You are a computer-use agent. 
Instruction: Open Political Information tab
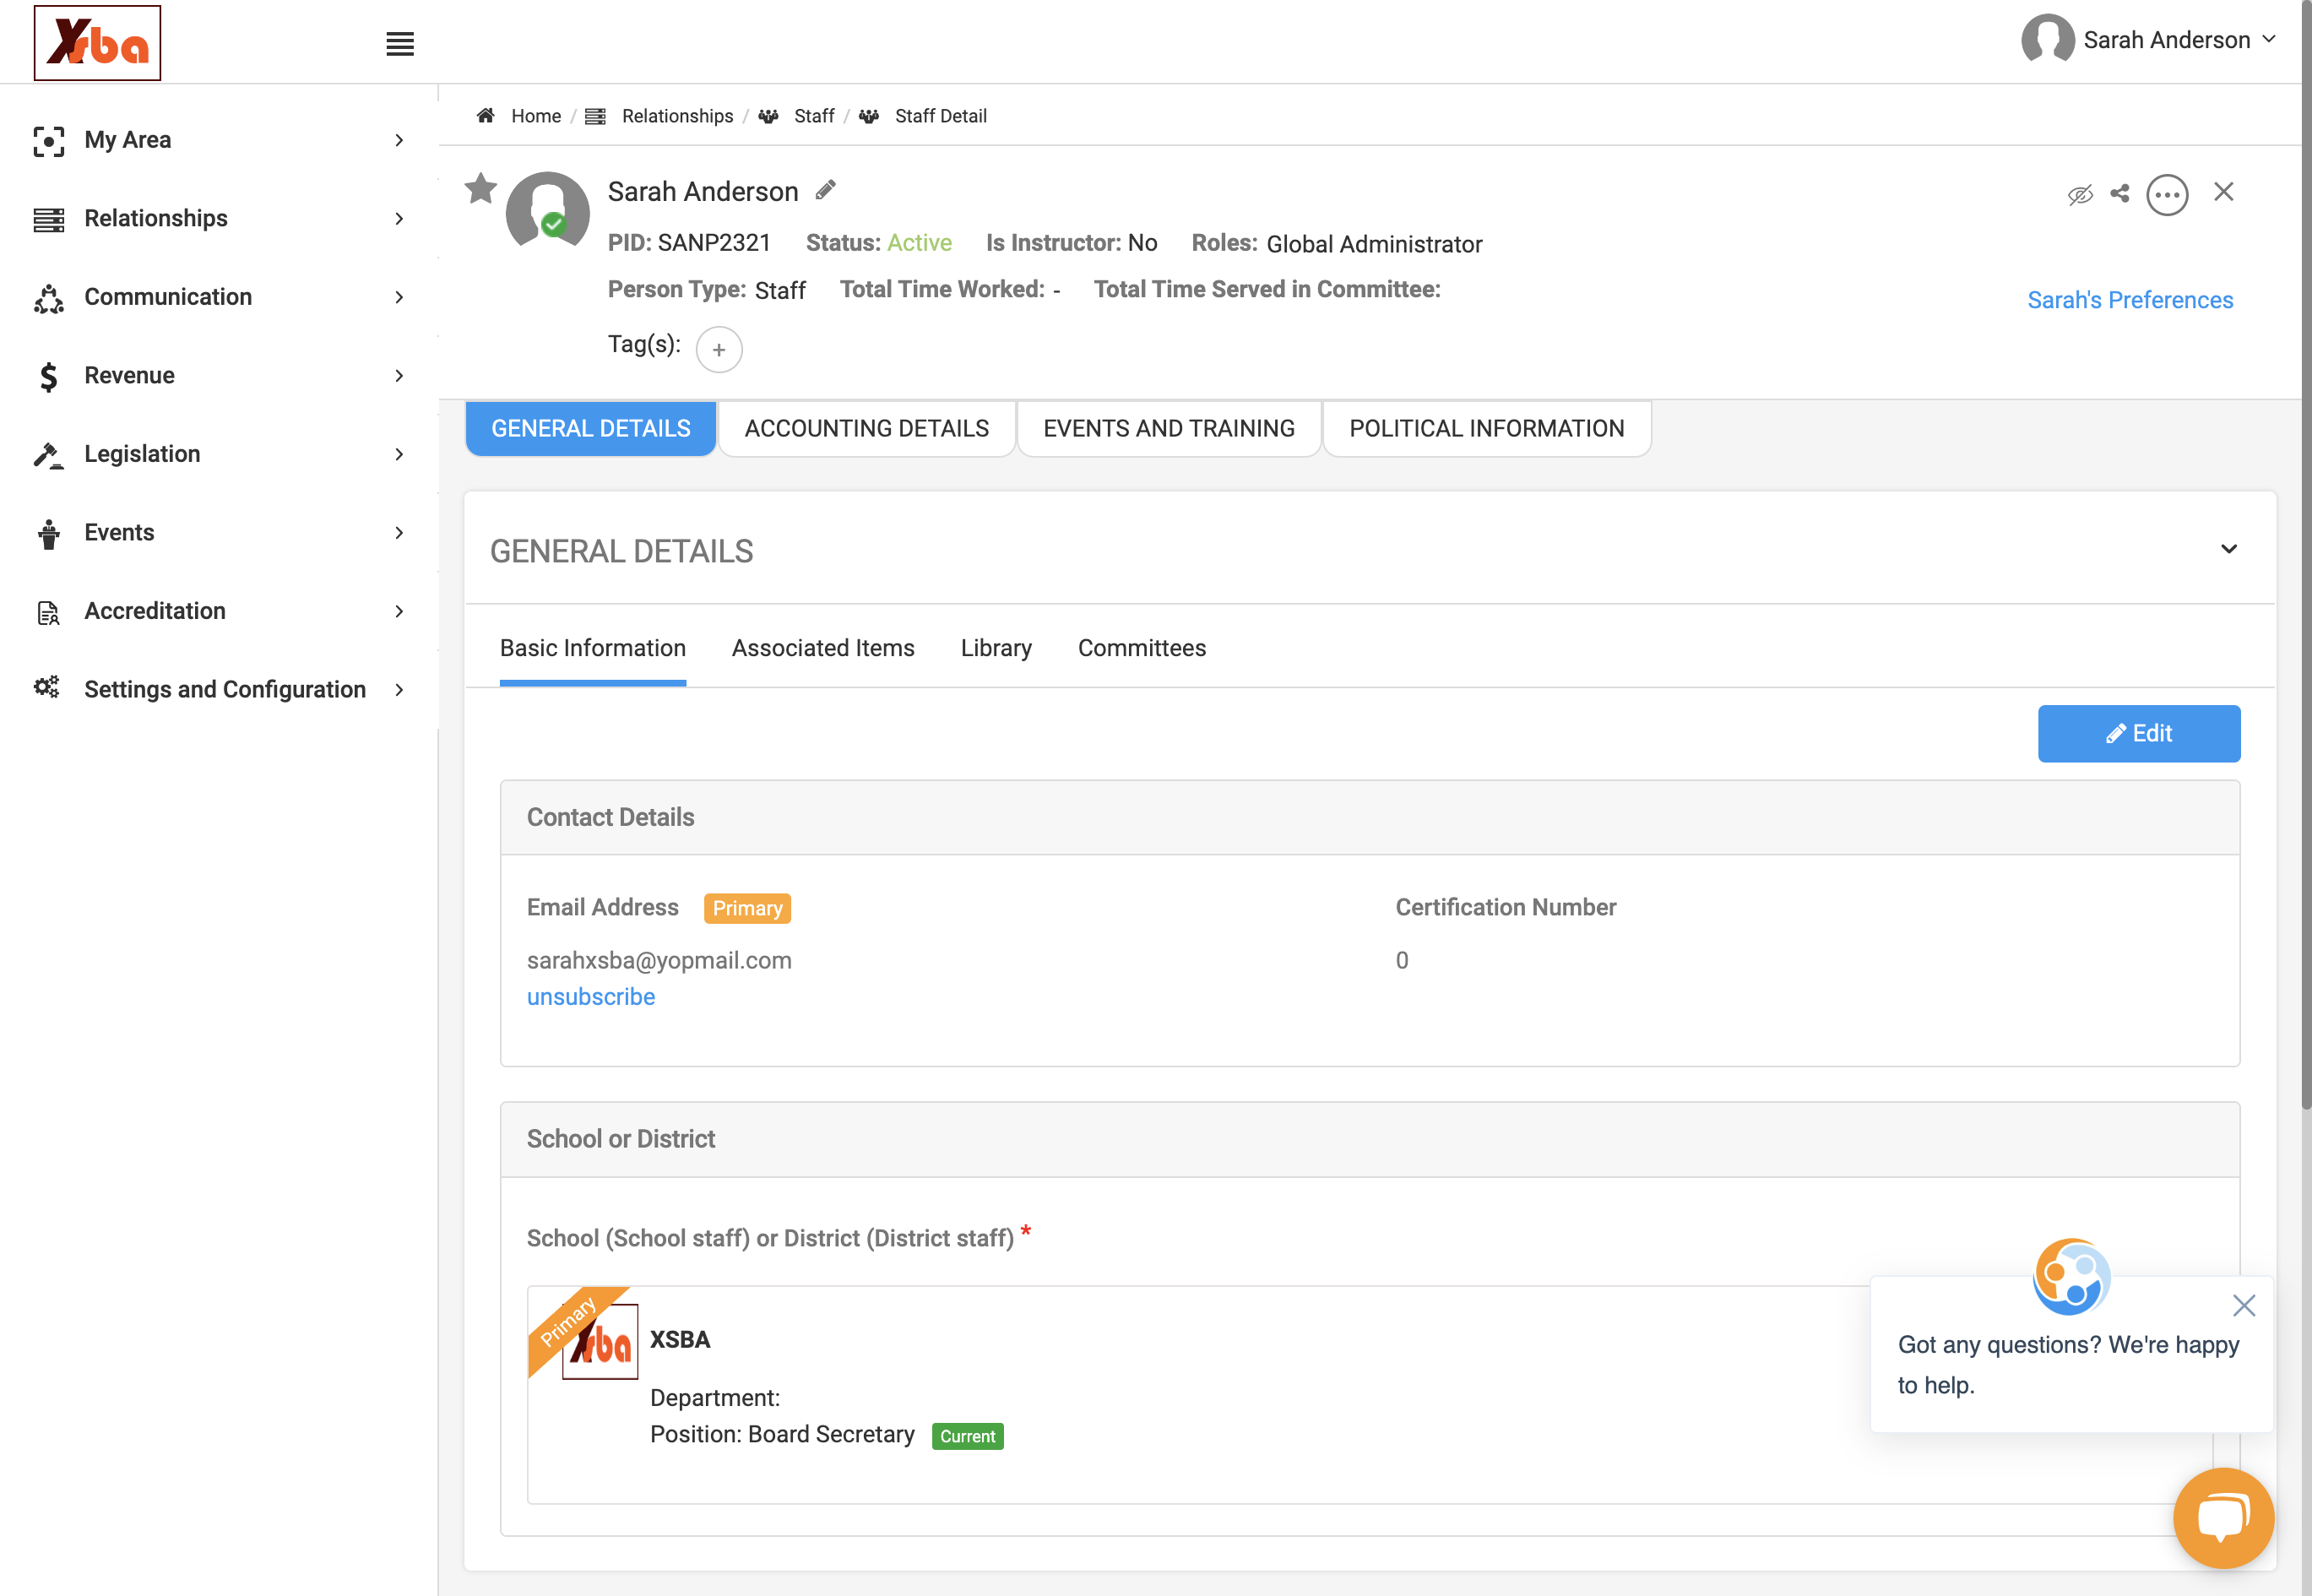pos(1487,428)
